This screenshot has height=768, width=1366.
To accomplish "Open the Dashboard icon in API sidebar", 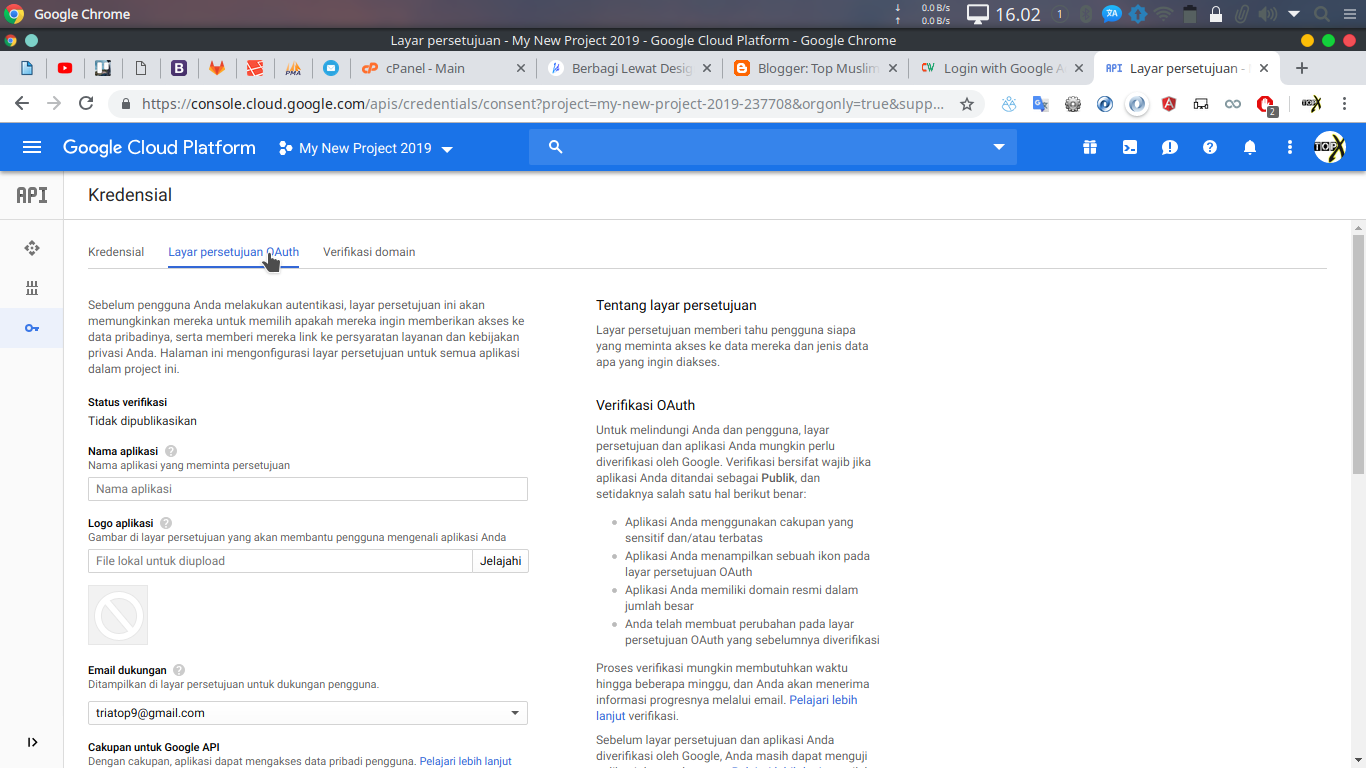I will (32, 248).
